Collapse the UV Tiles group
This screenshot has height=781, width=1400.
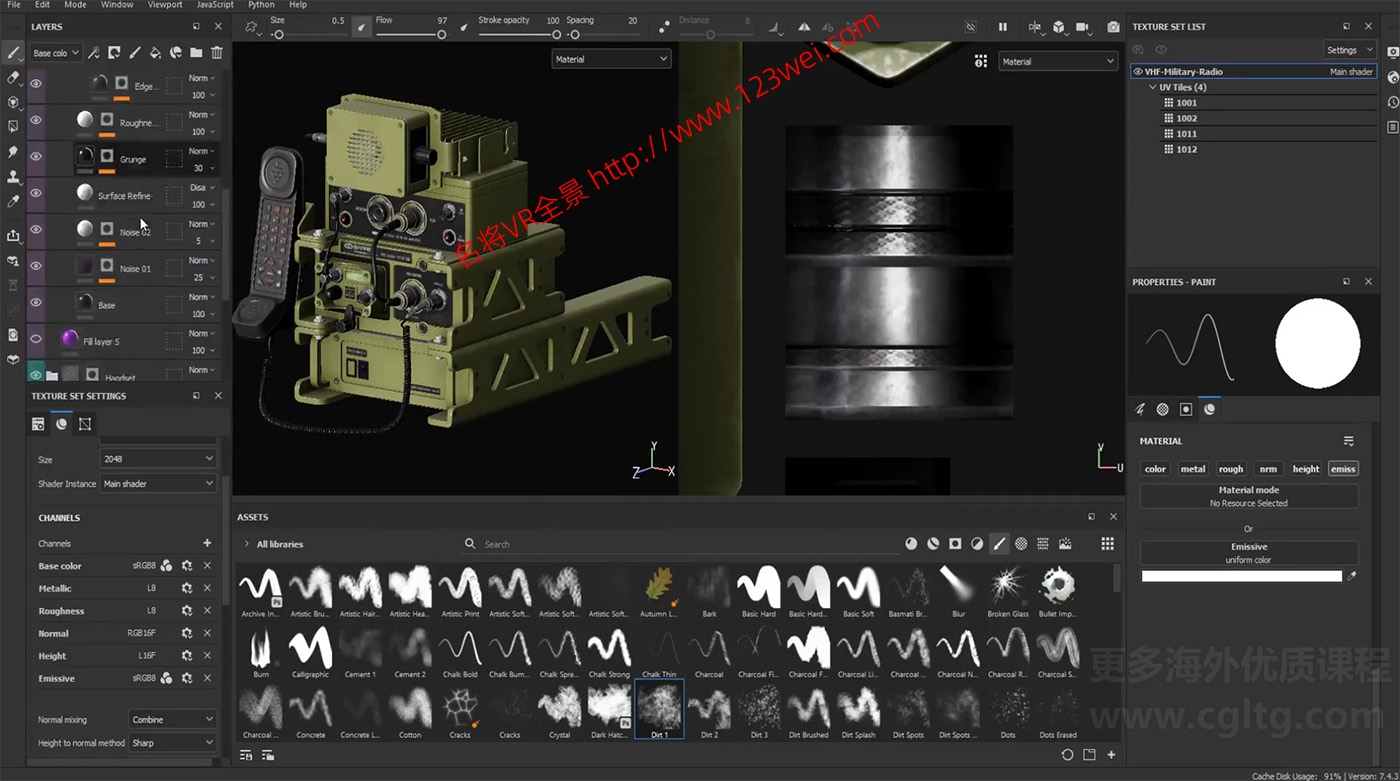coord(1152,87)
